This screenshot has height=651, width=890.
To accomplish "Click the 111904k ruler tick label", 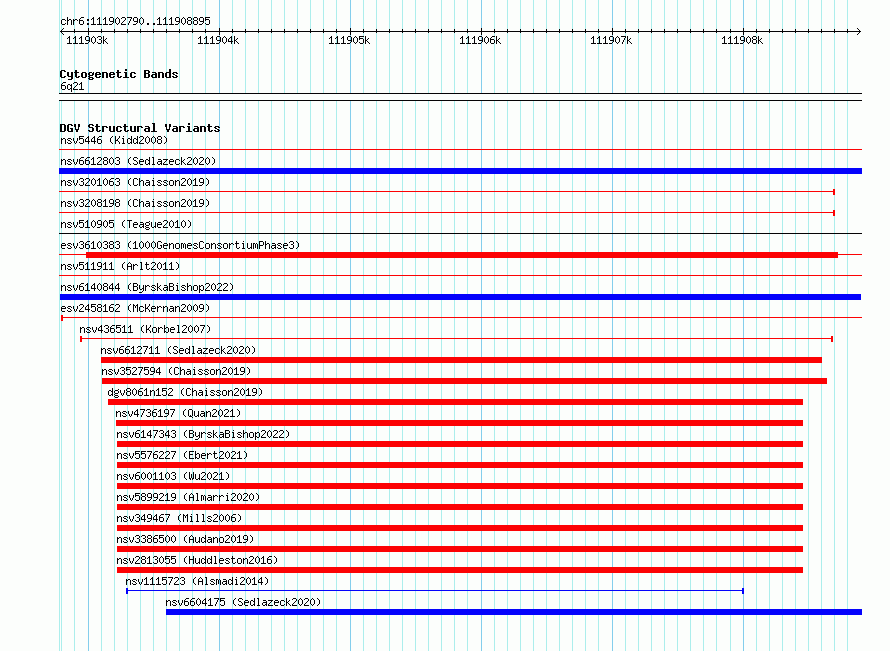I will [218, 40].
